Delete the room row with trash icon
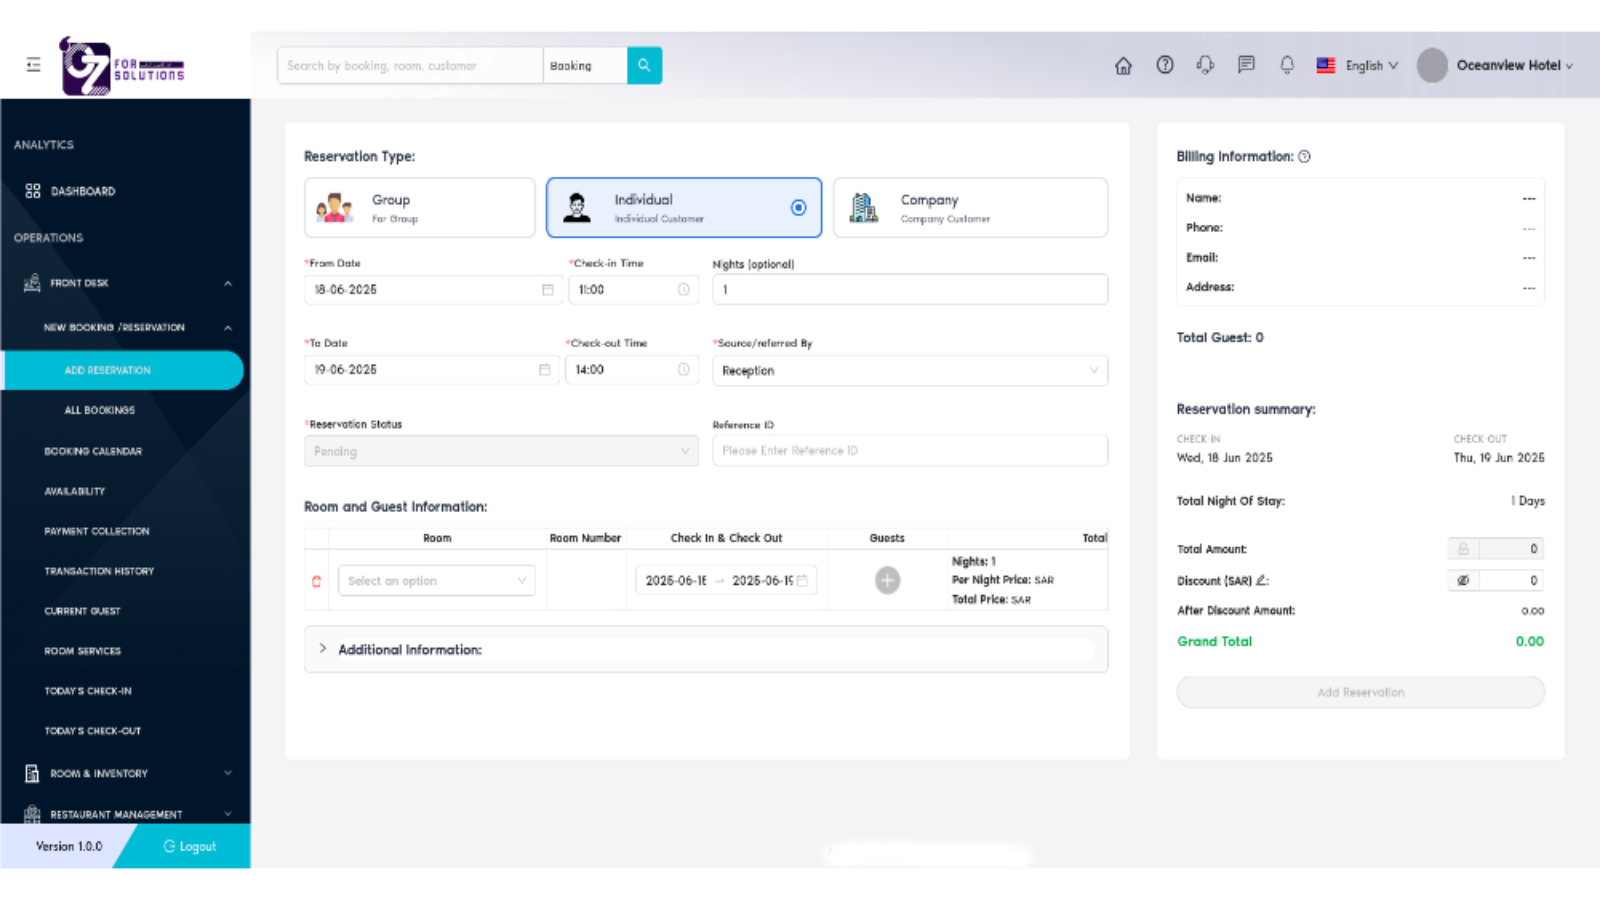This screenshot has height=900, width=1600. tap(317, 581)
